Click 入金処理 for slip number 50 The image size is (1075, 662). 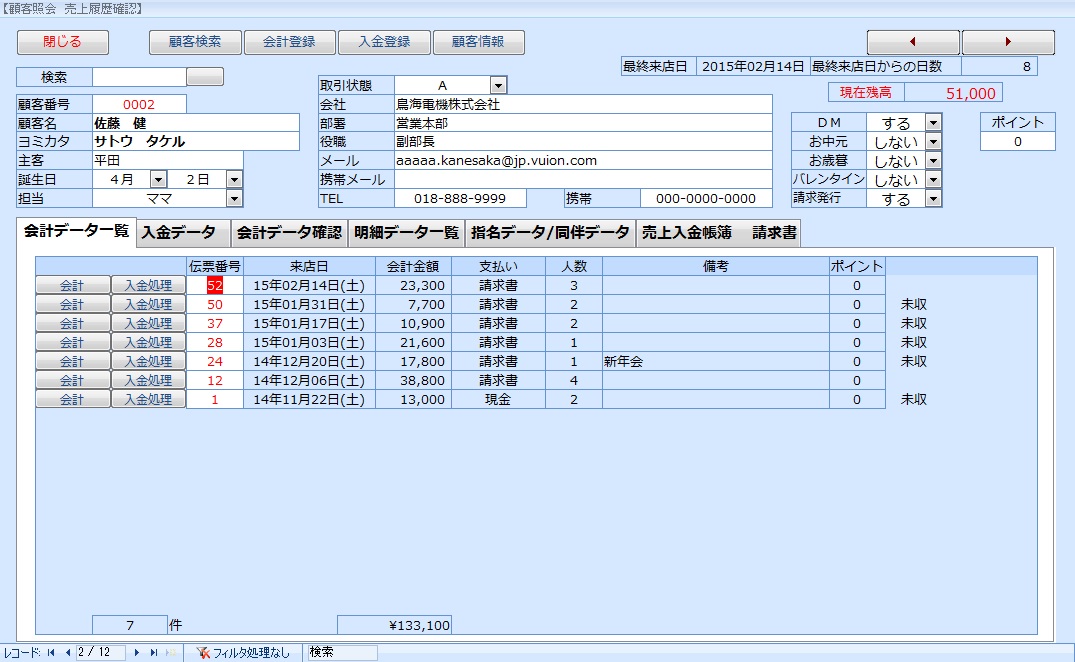click(x=148, y=304)
